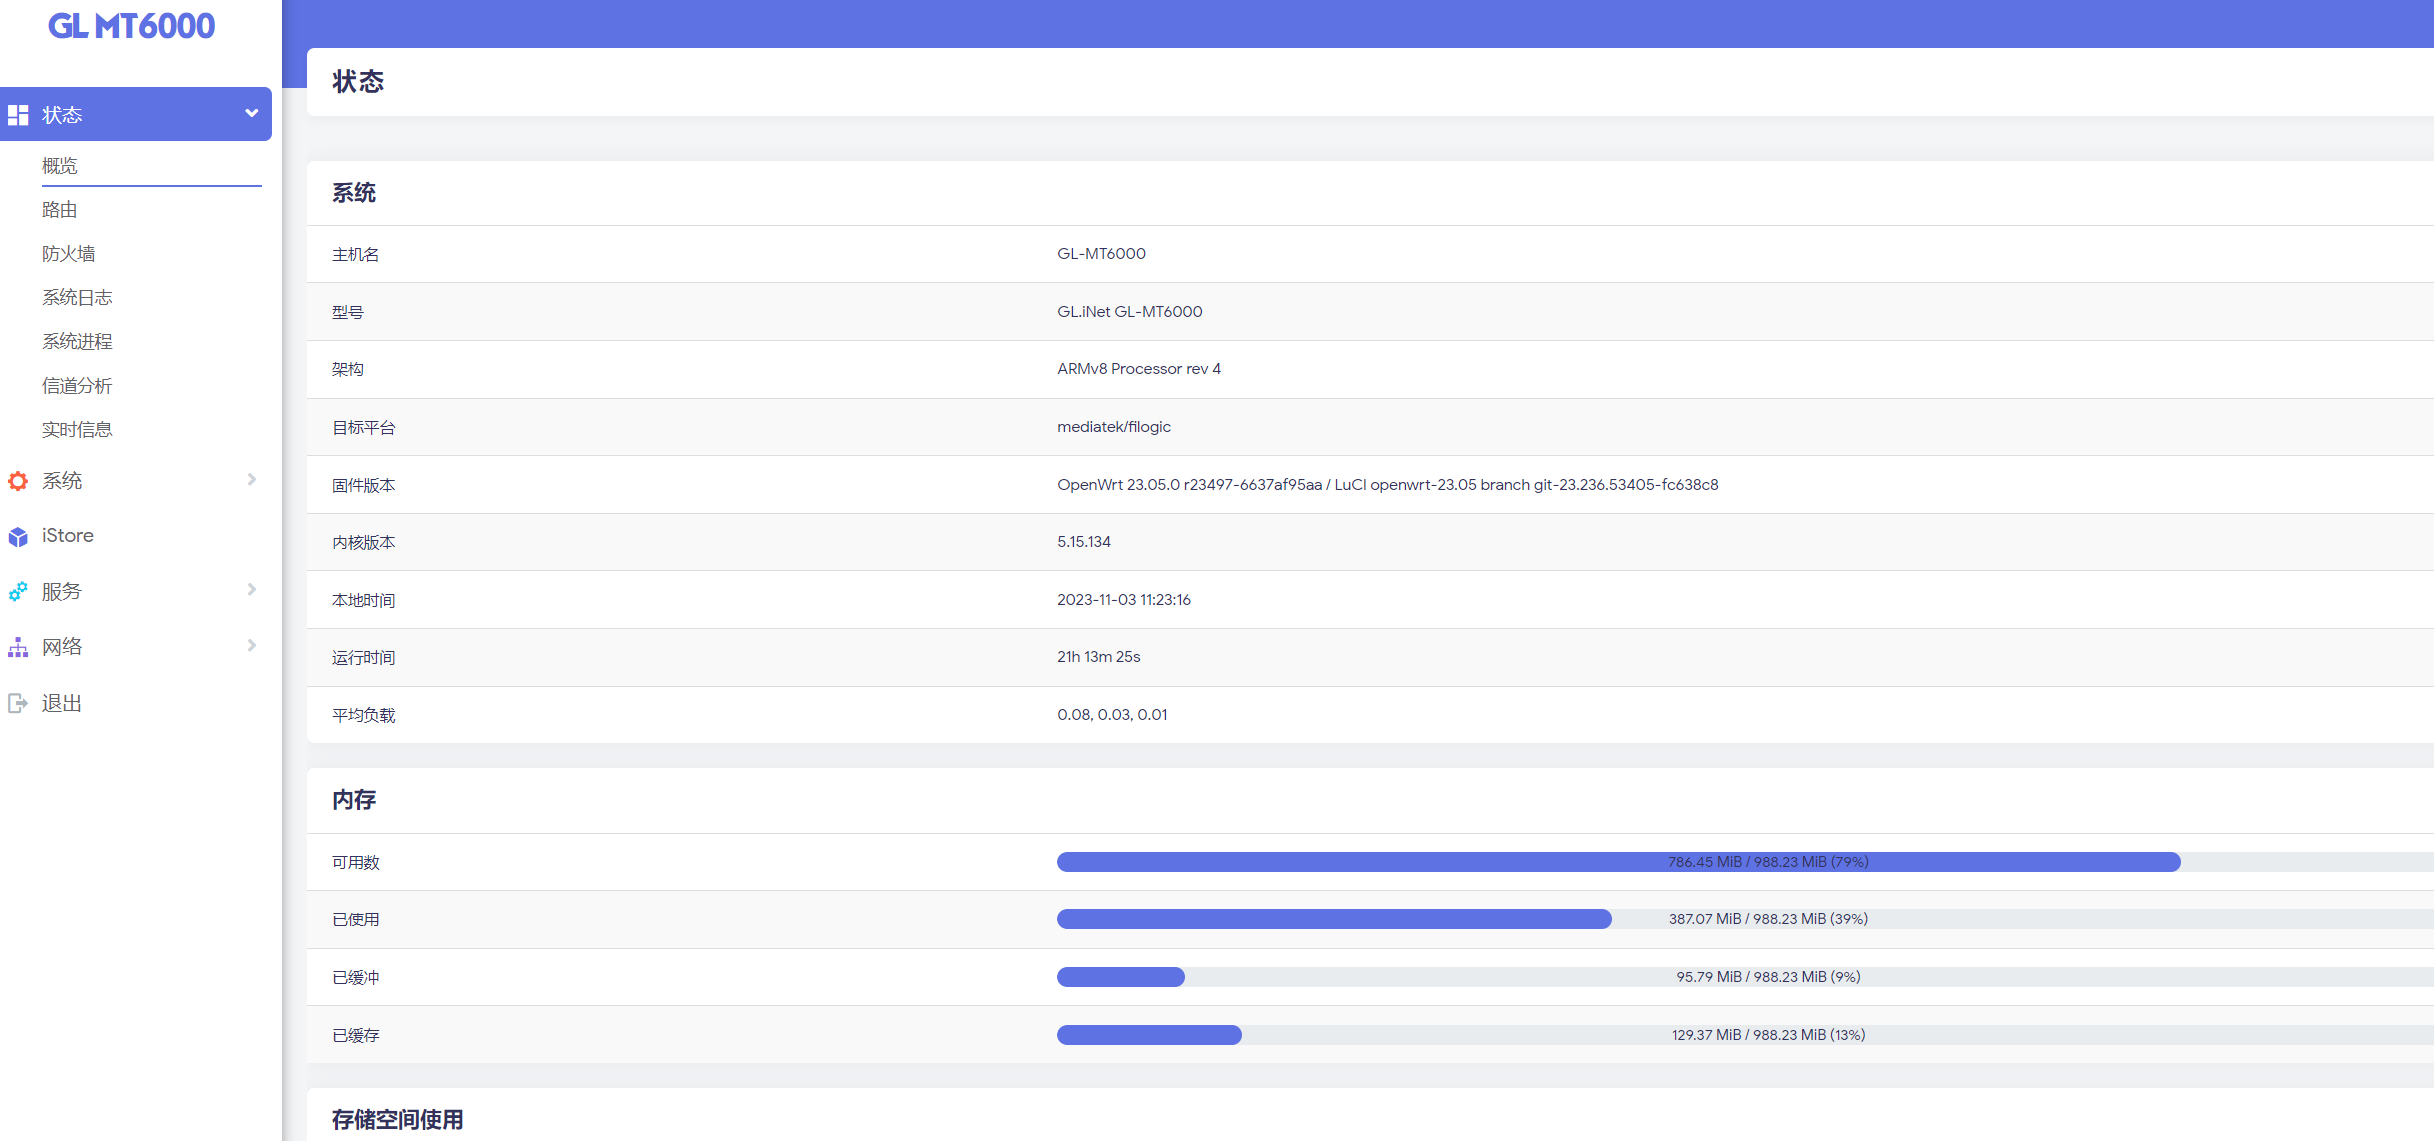Expand the 网络 menu arrow

(252, 646)
